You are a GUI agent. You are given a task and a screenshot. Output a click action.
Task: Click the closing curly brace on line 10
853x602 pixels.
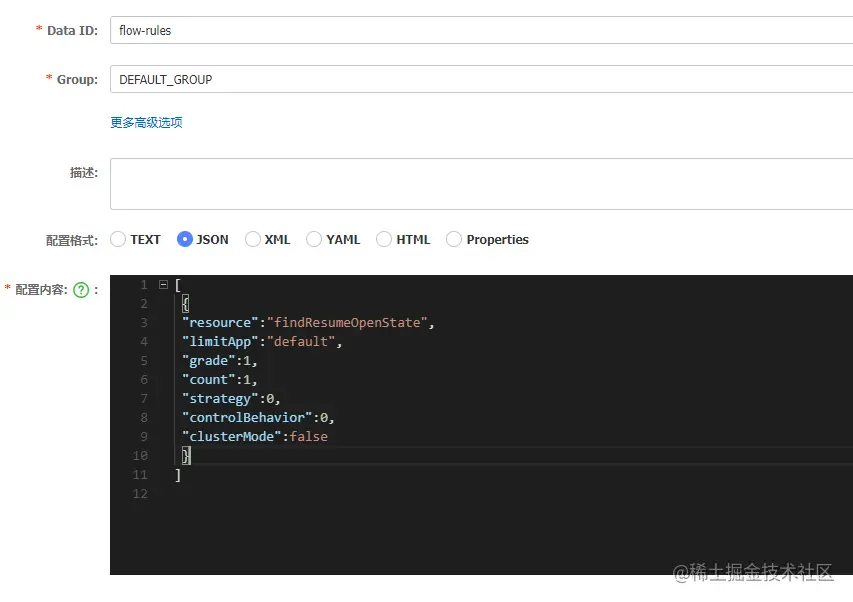186,456
